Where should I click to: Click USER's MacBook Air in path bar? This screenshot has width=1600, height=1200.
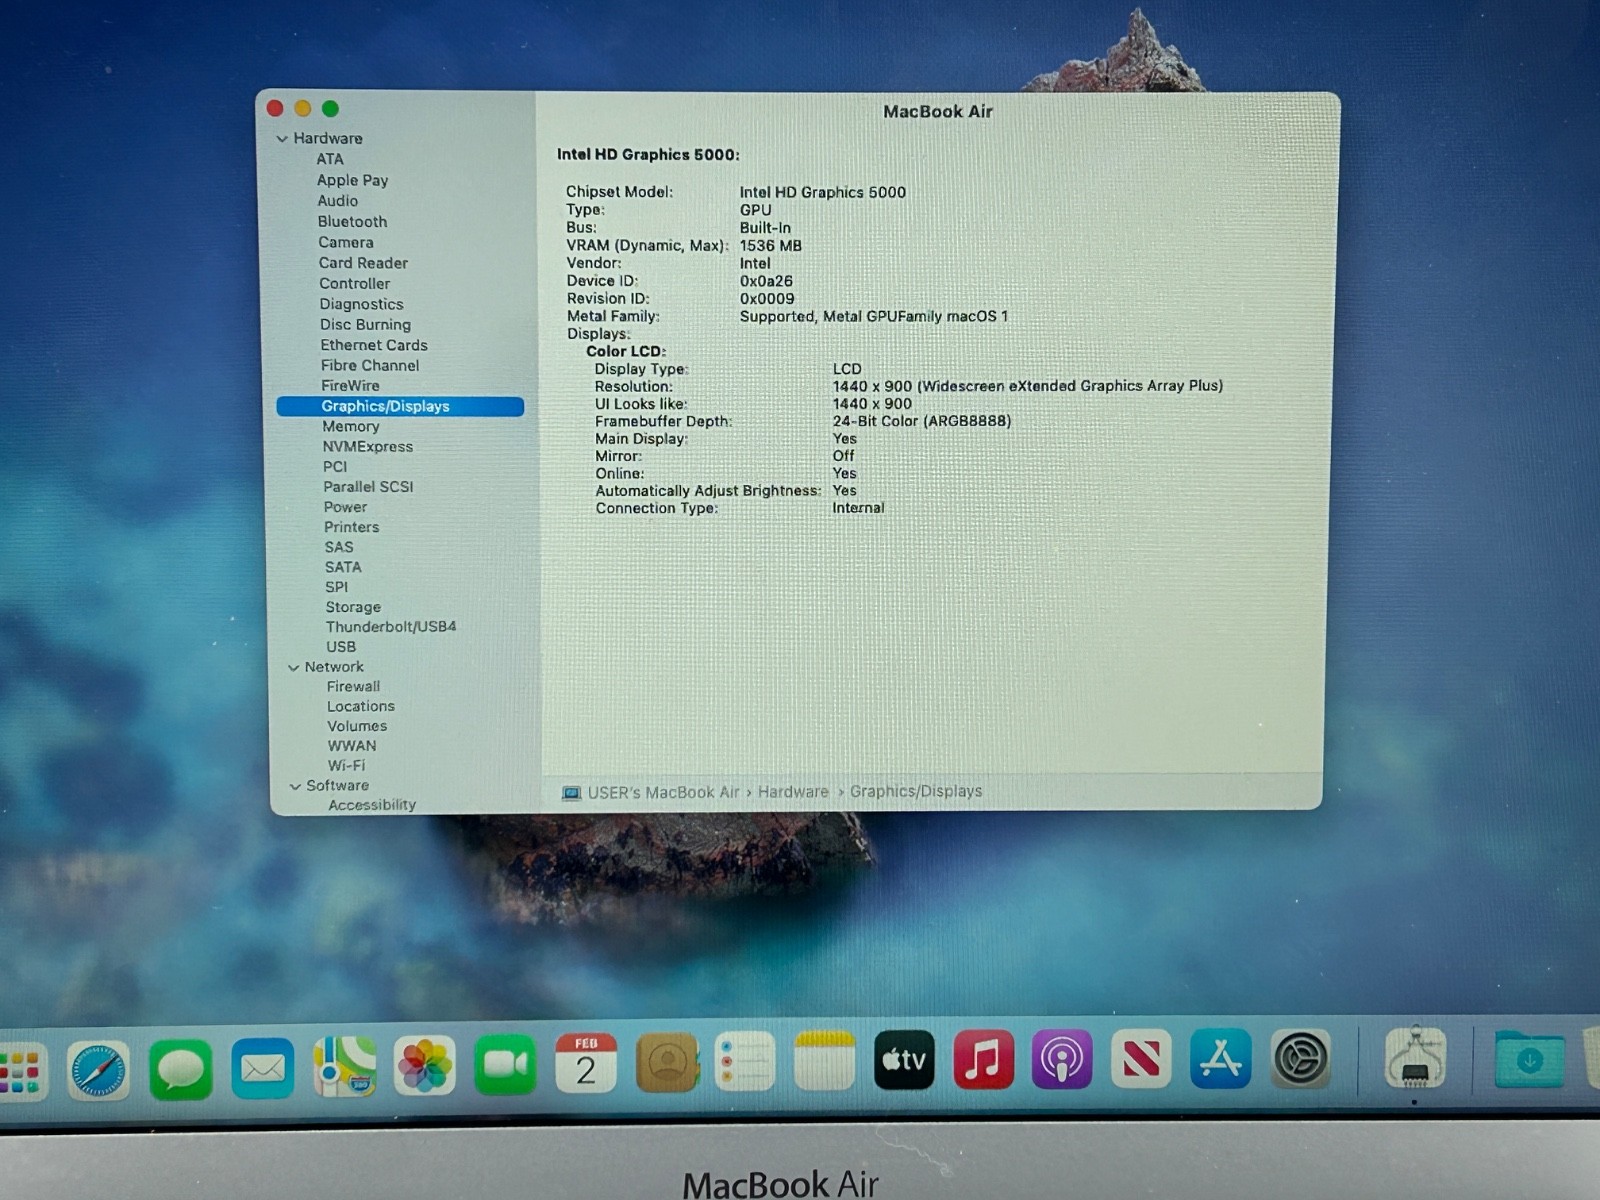(662, 793)
